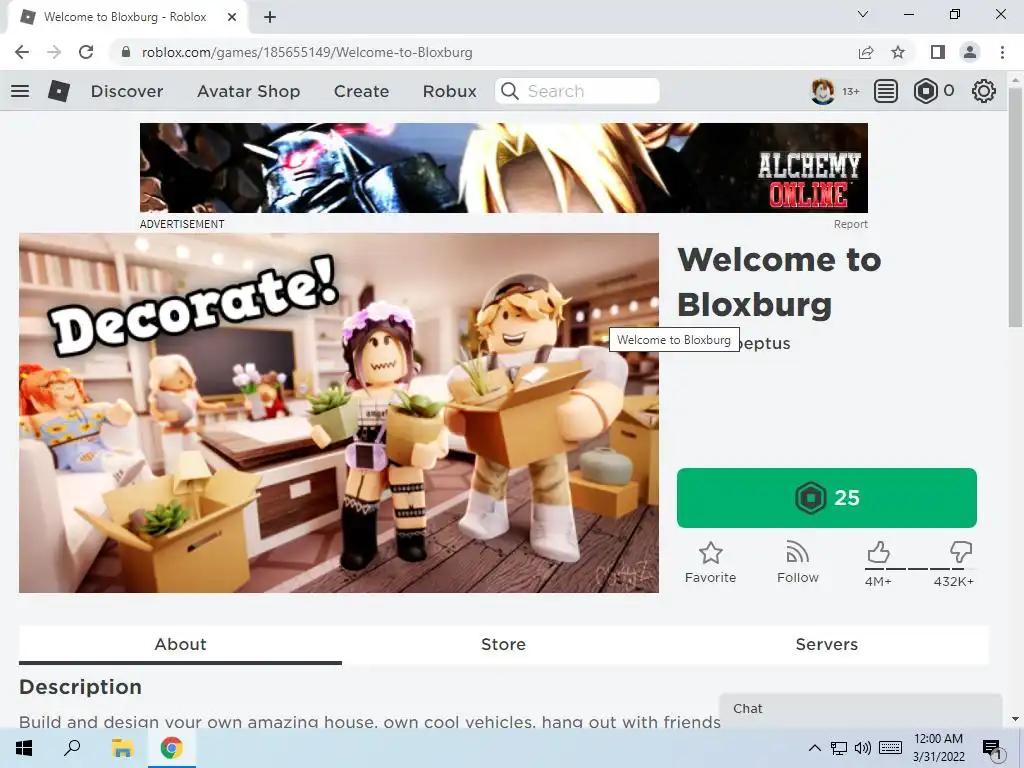Close the Welcome to Bloxburg tab

point(232,17)
